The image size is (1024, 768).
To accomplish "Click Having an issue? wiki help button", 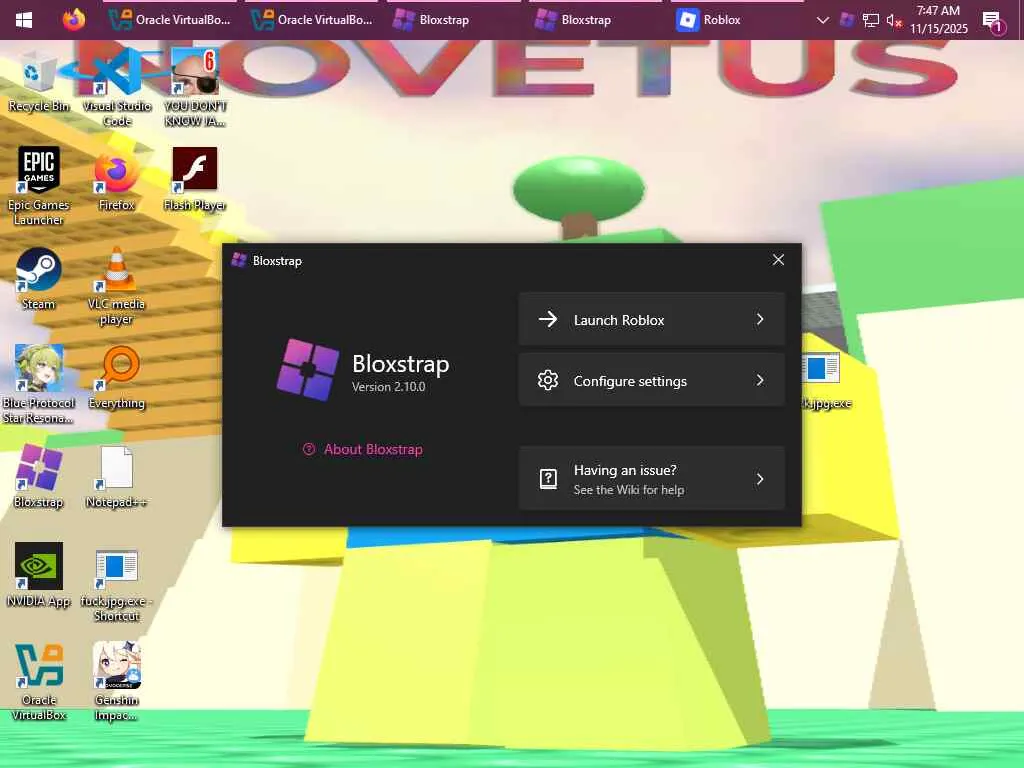I will click(652, 479).
